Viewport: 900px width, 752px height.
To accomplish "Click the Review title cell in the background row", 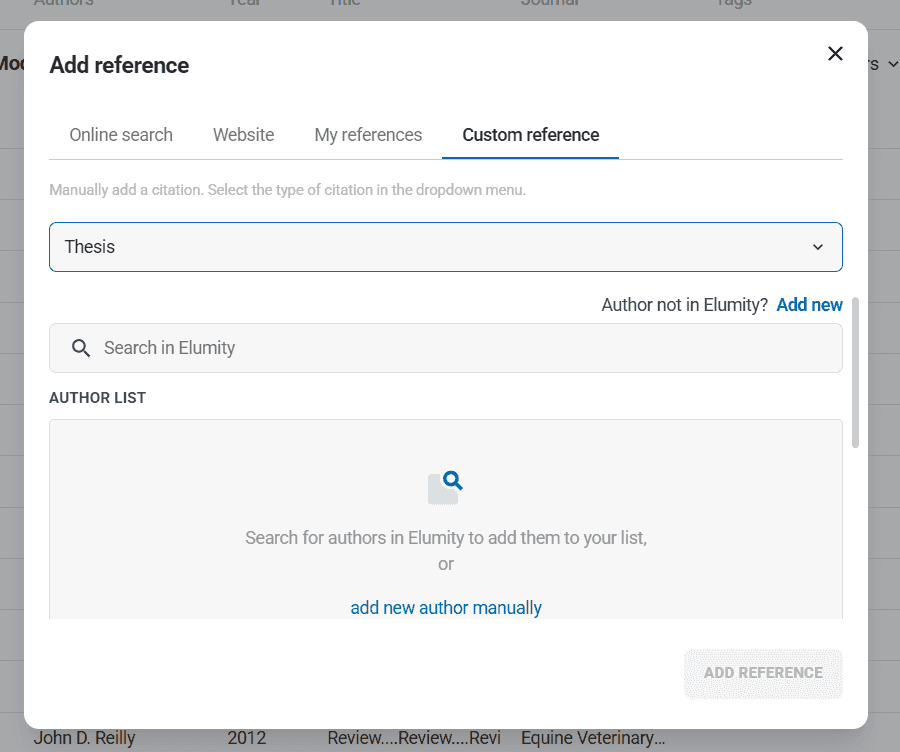I will coord(413,739).
